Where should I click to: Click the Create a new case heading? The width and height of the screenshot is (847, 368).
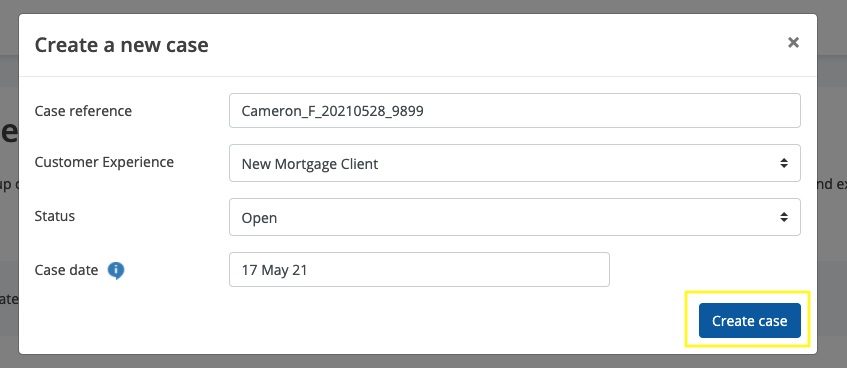tap(122, 45)
